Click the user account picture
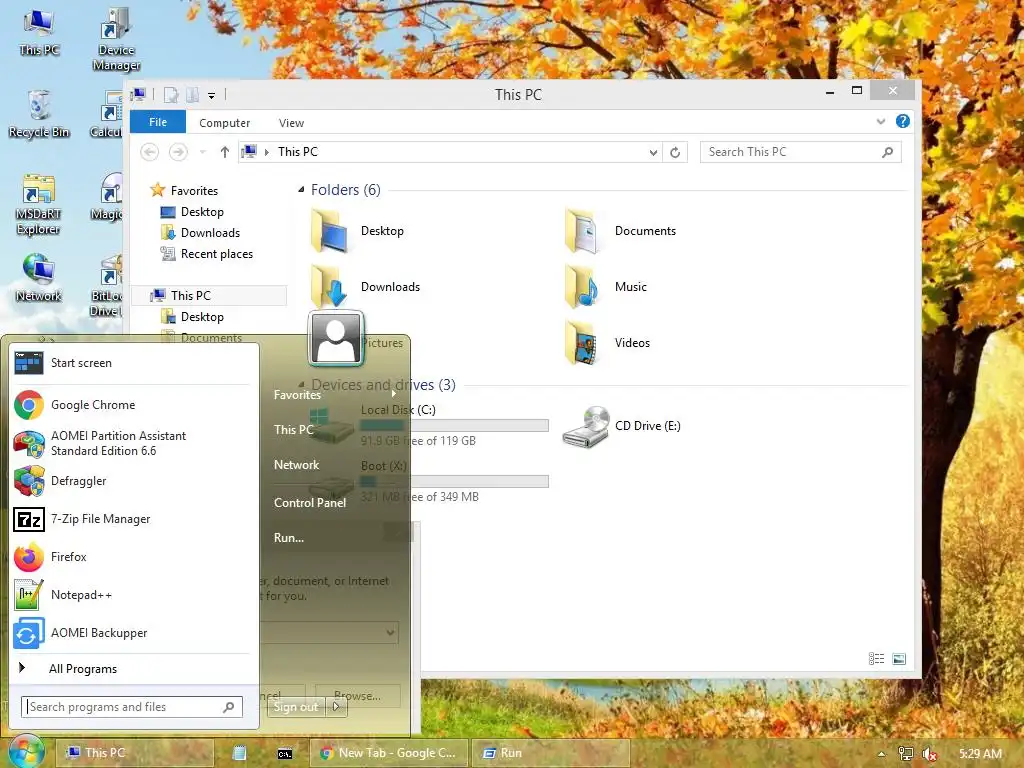The height and width of the screenshot is (768, 1024). point(336,338)
